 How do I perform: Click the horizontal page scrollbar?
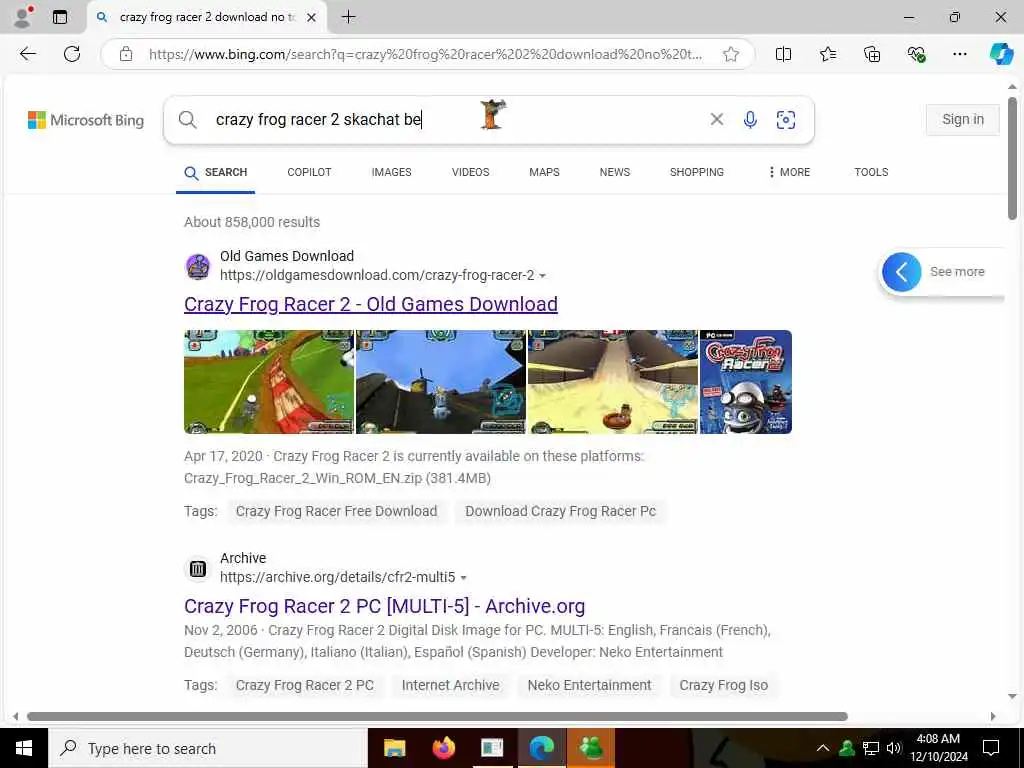(438, 716)
